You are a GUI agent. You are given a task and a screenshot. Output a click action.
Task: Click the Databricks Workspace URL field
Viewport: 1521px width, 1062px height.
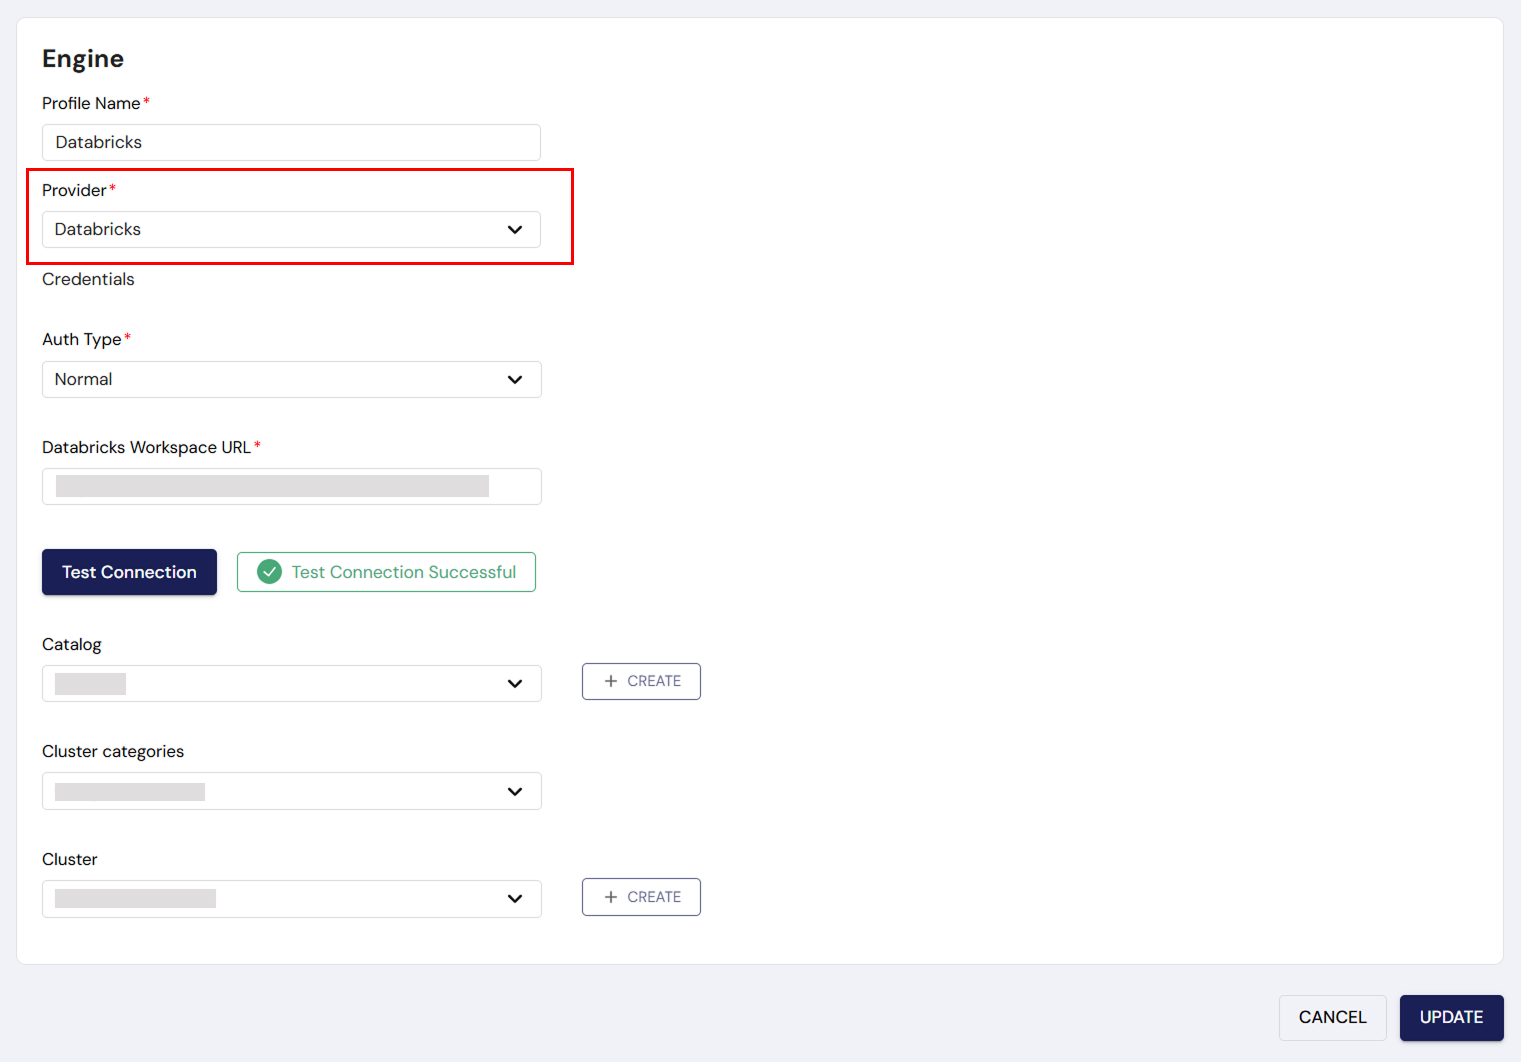(x=290, y=486)
